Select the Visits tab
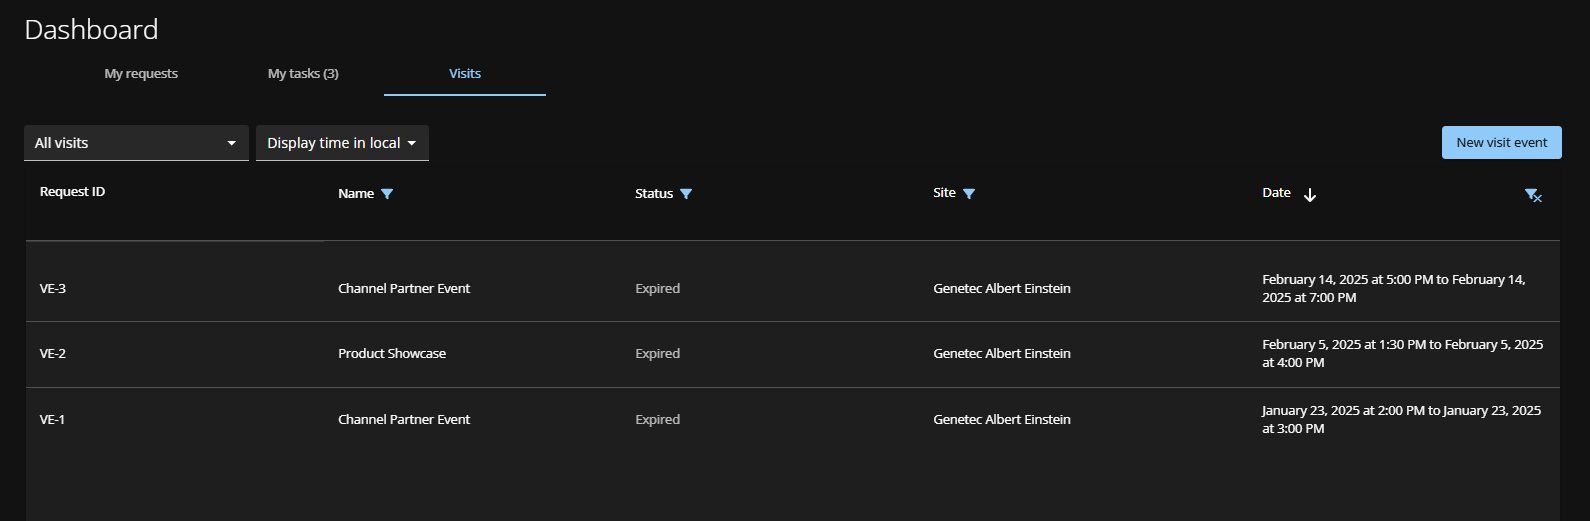This screenshot has height=521, width=1590. (465, 74)
